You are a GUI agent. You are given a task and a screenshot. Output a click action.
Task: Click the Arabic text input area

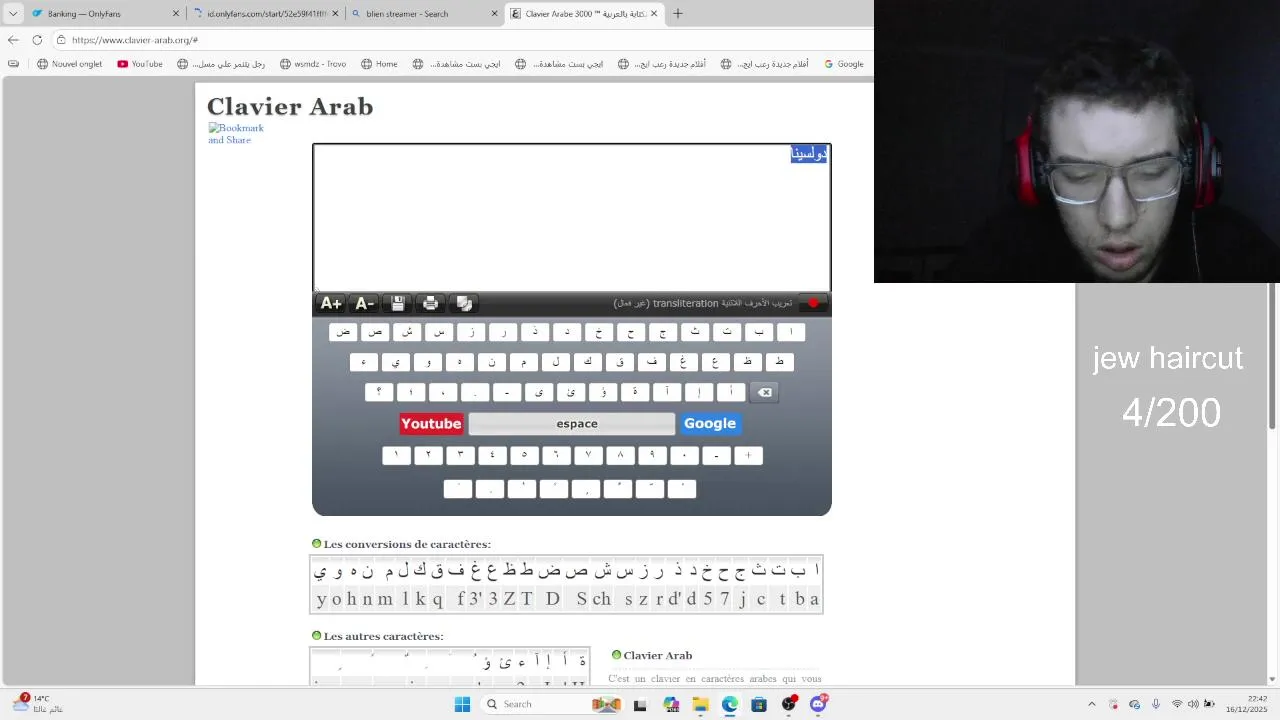(572, 217)
